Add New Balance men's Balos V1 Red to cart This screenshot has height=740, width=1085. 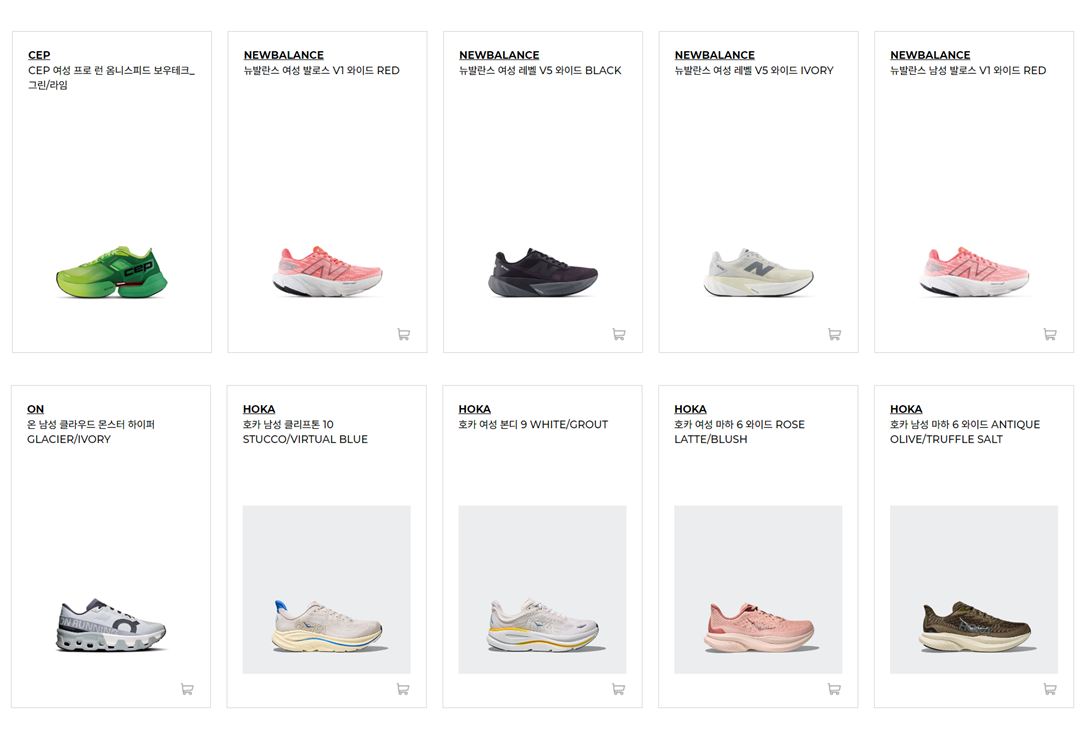click(x=1050, y=334)
